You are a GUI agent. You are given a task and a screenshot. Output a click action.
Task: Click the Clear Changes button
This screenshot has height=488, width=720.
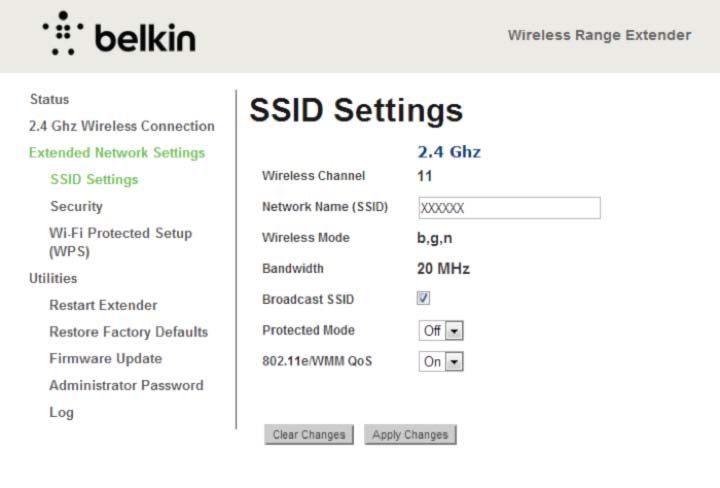[x=309, y=434]
